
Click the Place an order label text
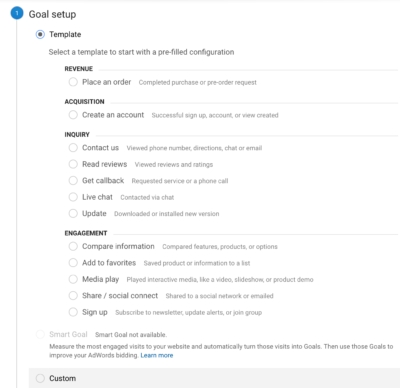click(107, 82)
